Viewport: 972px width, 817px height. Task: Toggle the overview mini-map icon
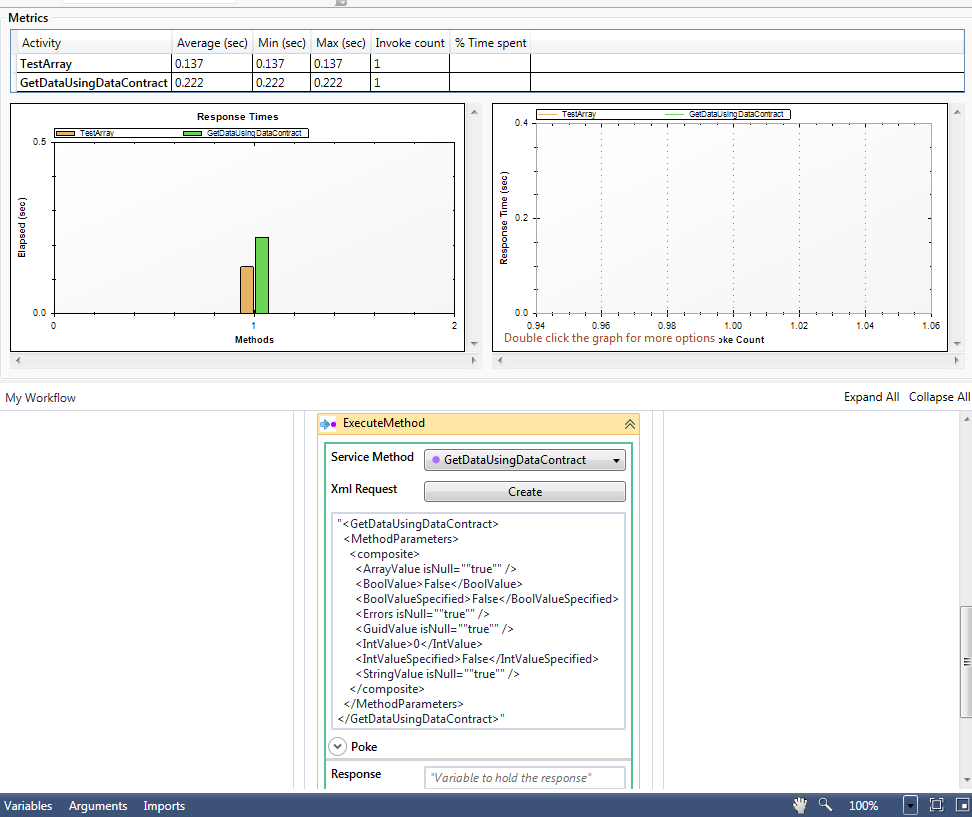pyautogui.click(x=962, y=805)
